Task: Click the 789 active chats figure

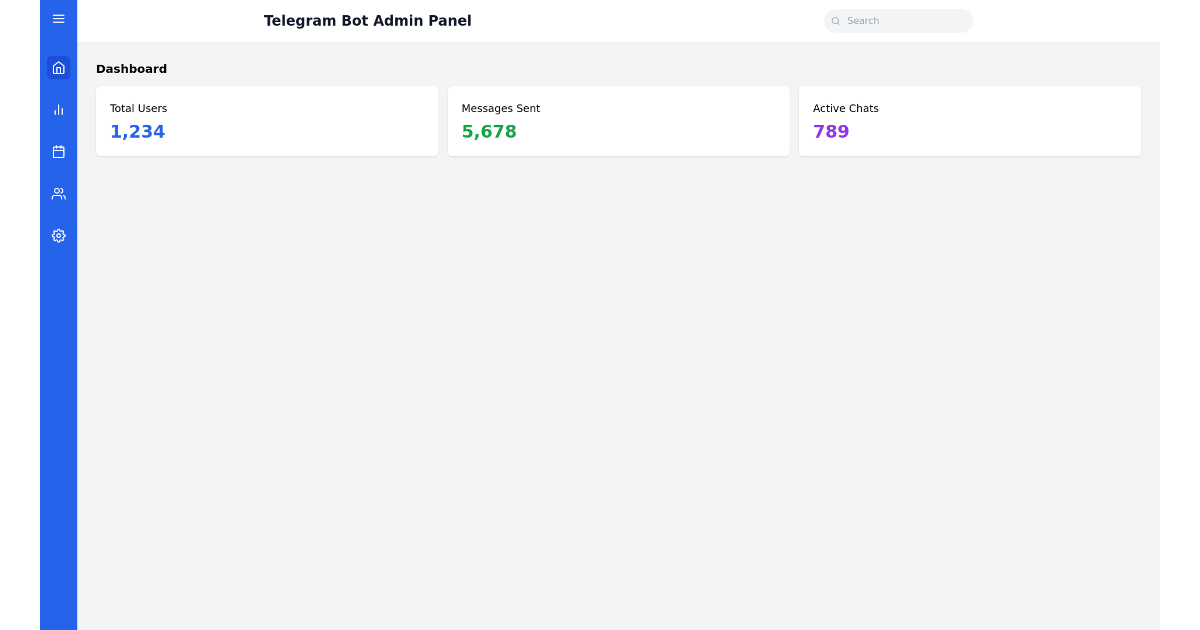Action: coord(831,131)
